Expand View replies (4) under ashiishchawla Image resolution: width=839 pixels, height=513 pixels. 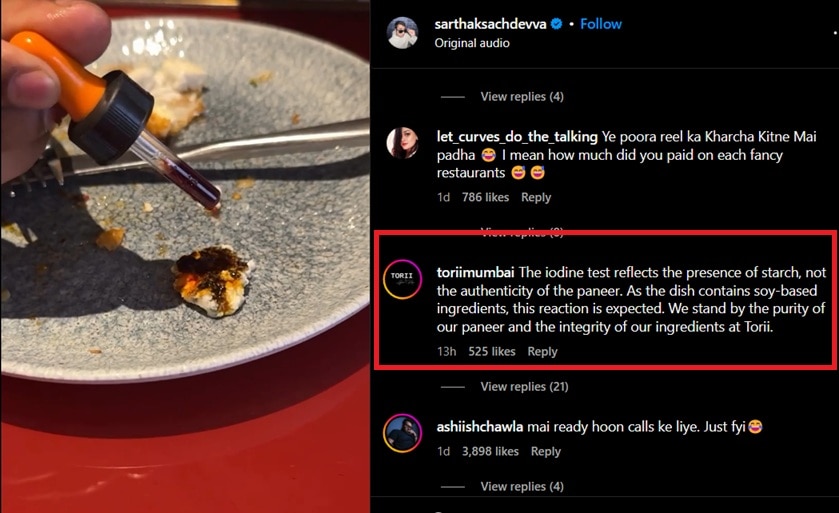[522, 487]
